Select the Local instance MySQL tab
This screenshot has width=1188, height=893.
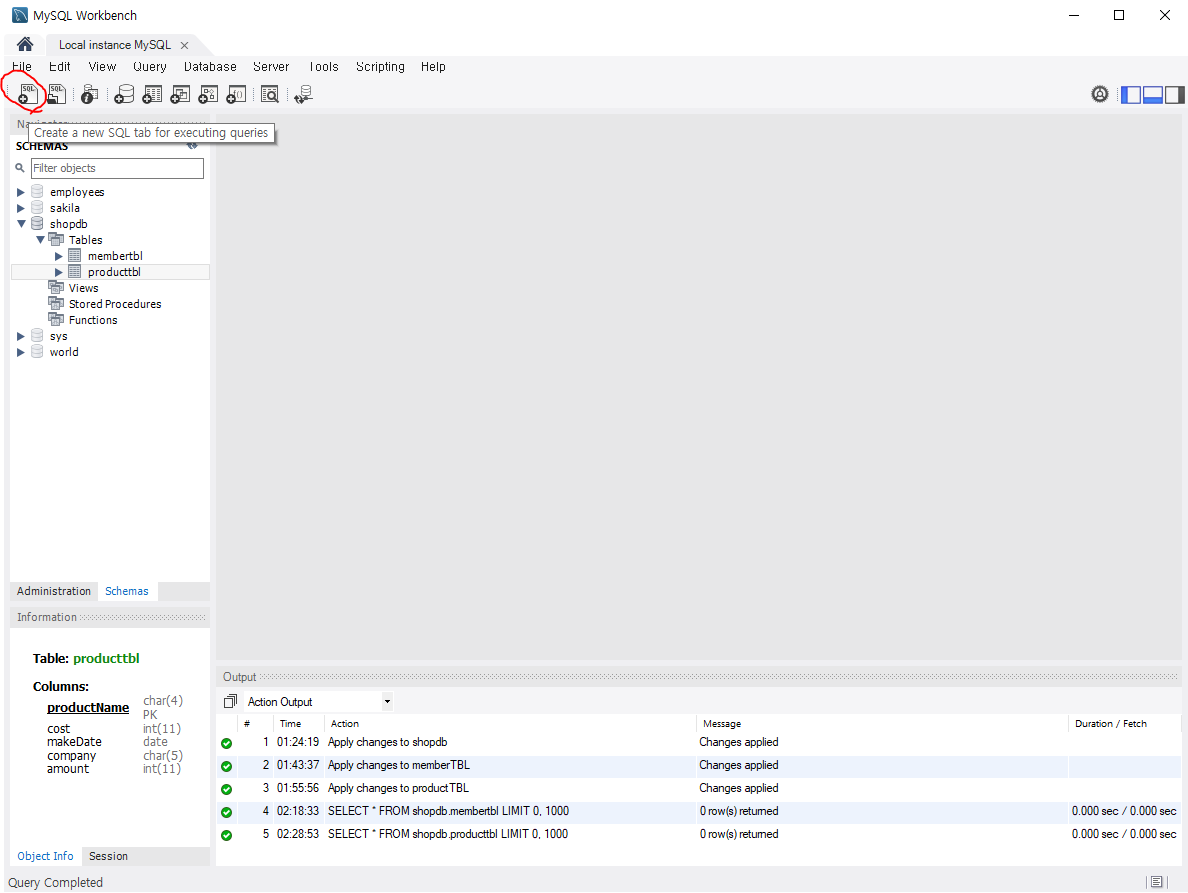115,45
